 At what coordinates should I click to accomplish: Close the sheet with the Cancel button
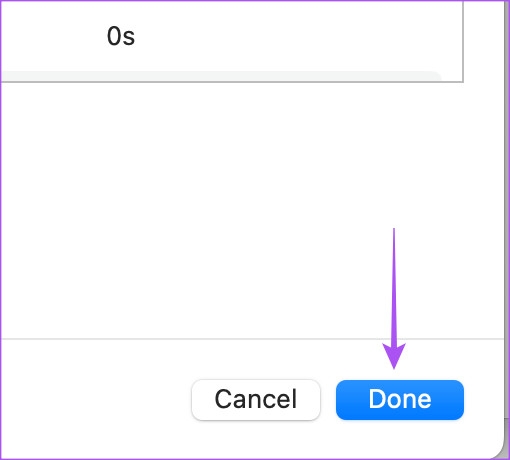pos(256,399)
